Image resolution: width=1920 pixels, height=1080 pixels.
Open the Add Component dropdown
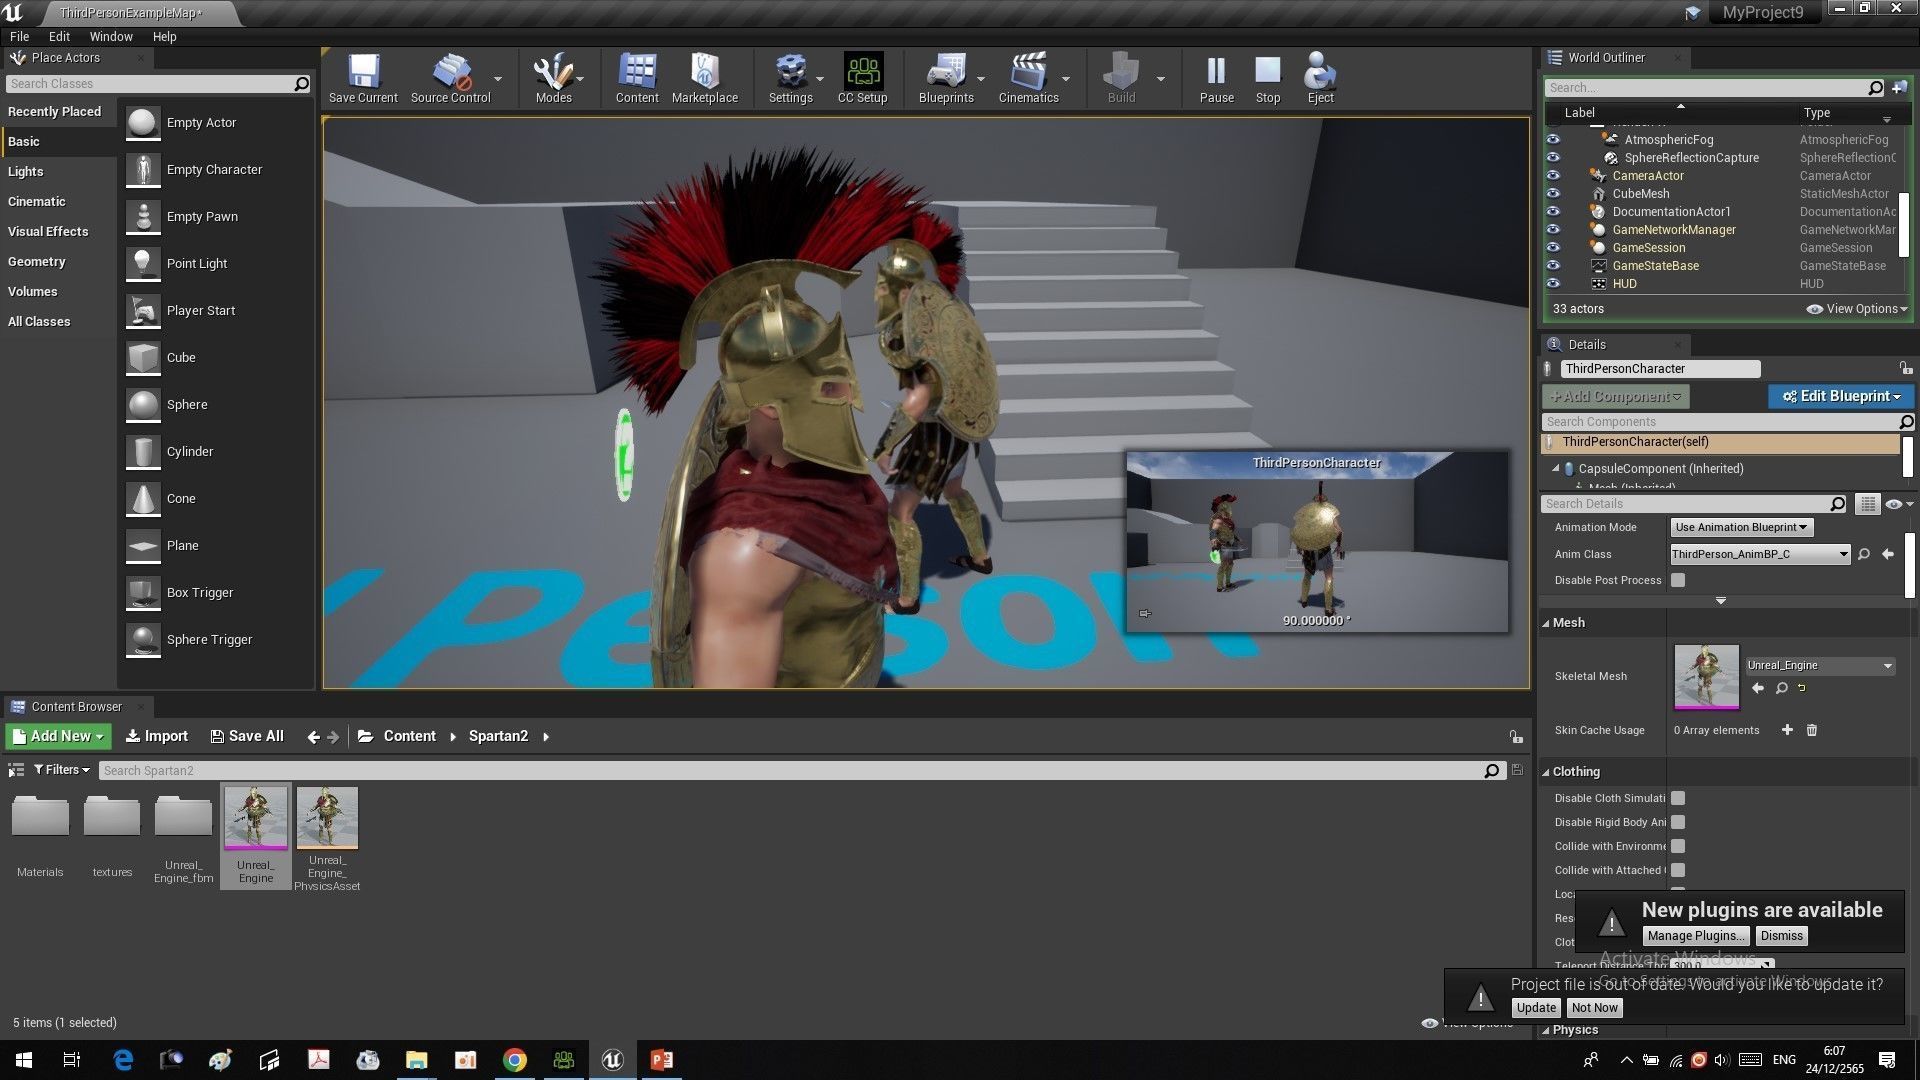coord(1615,396)
